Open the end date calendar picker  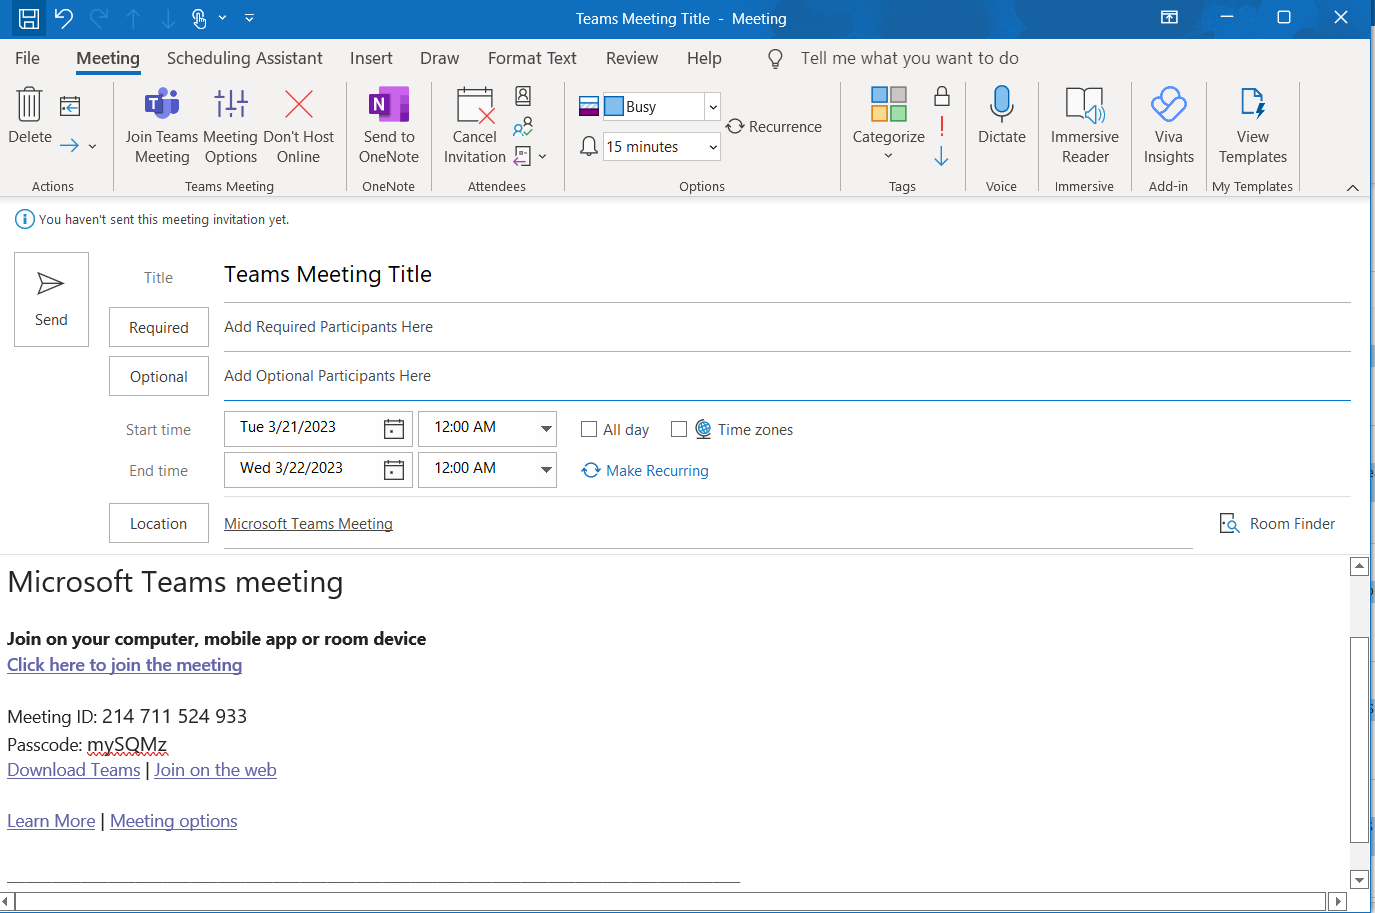tap(394, 469)
